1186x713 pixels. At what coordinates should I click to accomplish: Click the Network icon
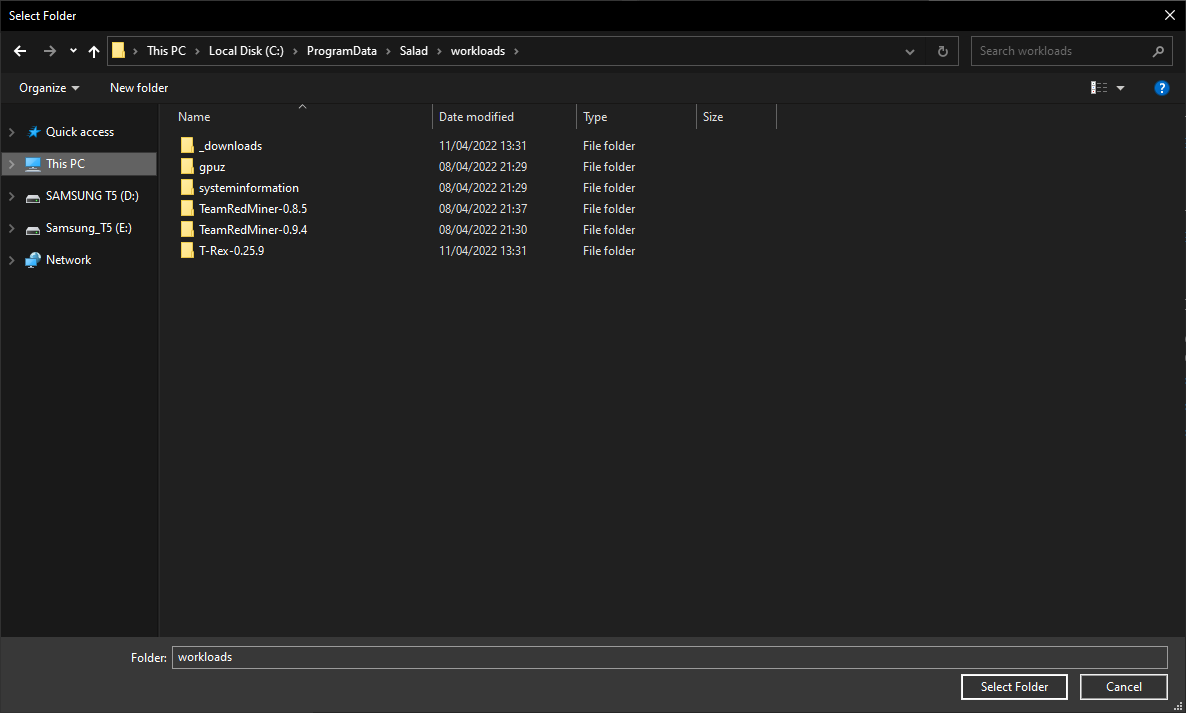[x=33, y=260]
